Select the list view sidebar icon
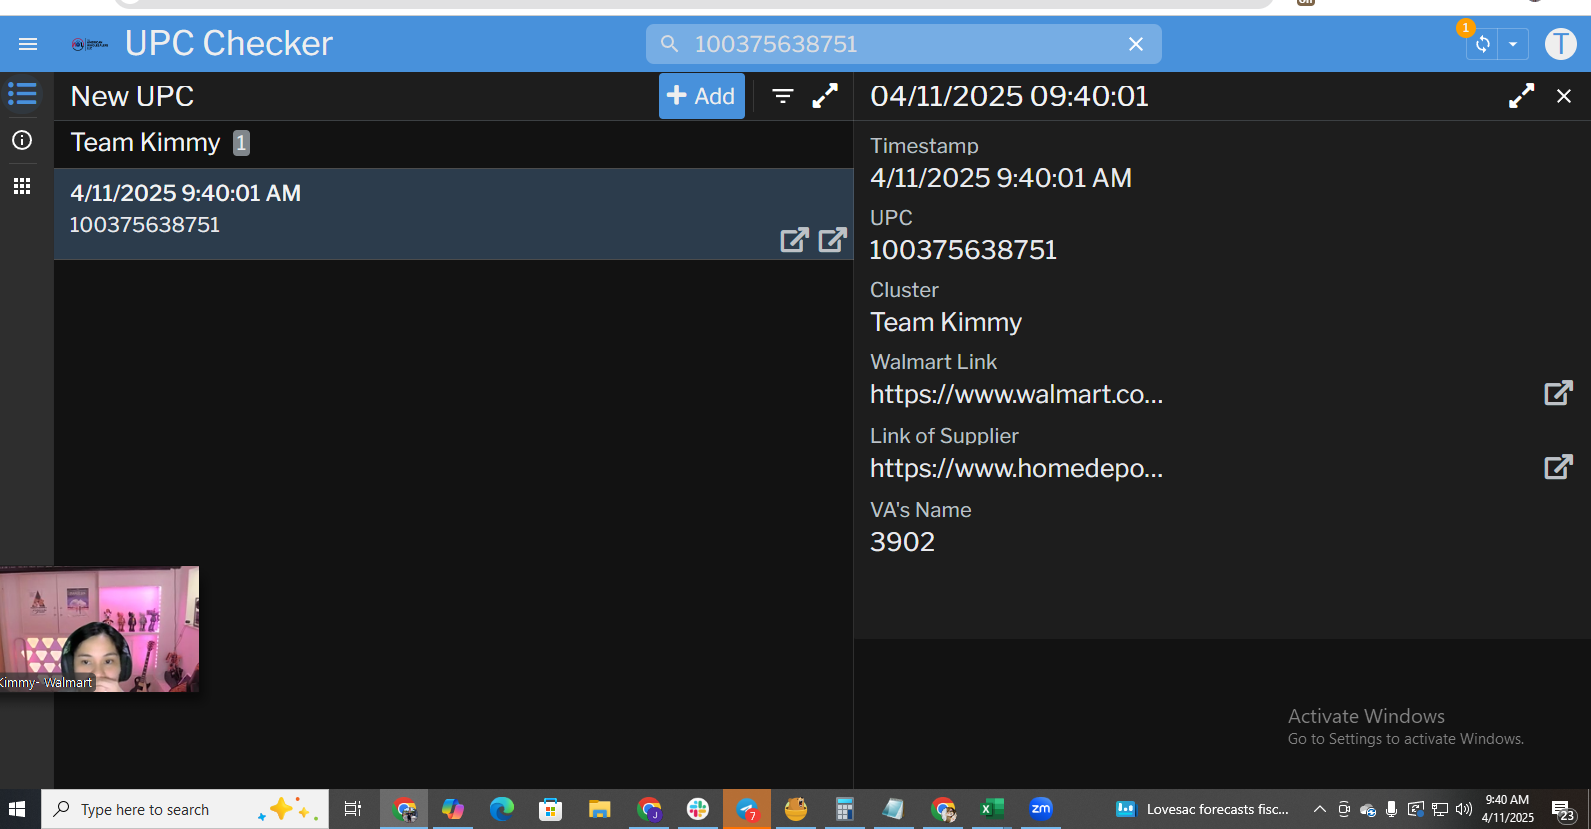Screen dimensions: 1591x829 tap(22, 94)
